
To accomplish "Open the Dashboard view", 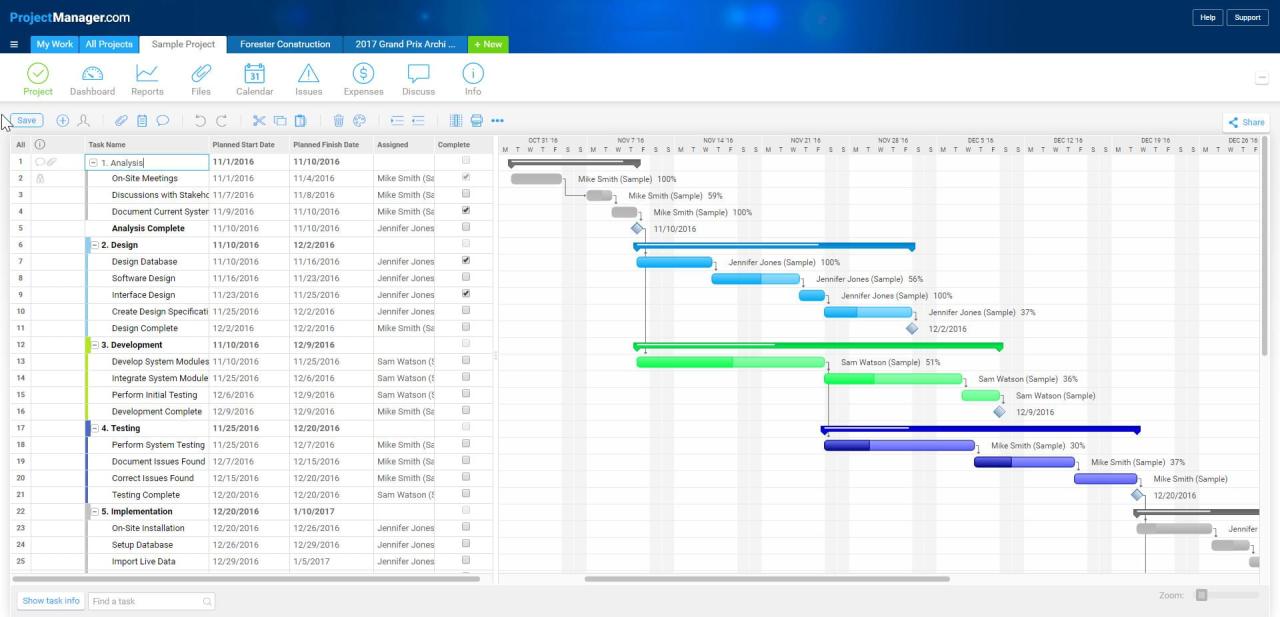I will click(92, 79).
